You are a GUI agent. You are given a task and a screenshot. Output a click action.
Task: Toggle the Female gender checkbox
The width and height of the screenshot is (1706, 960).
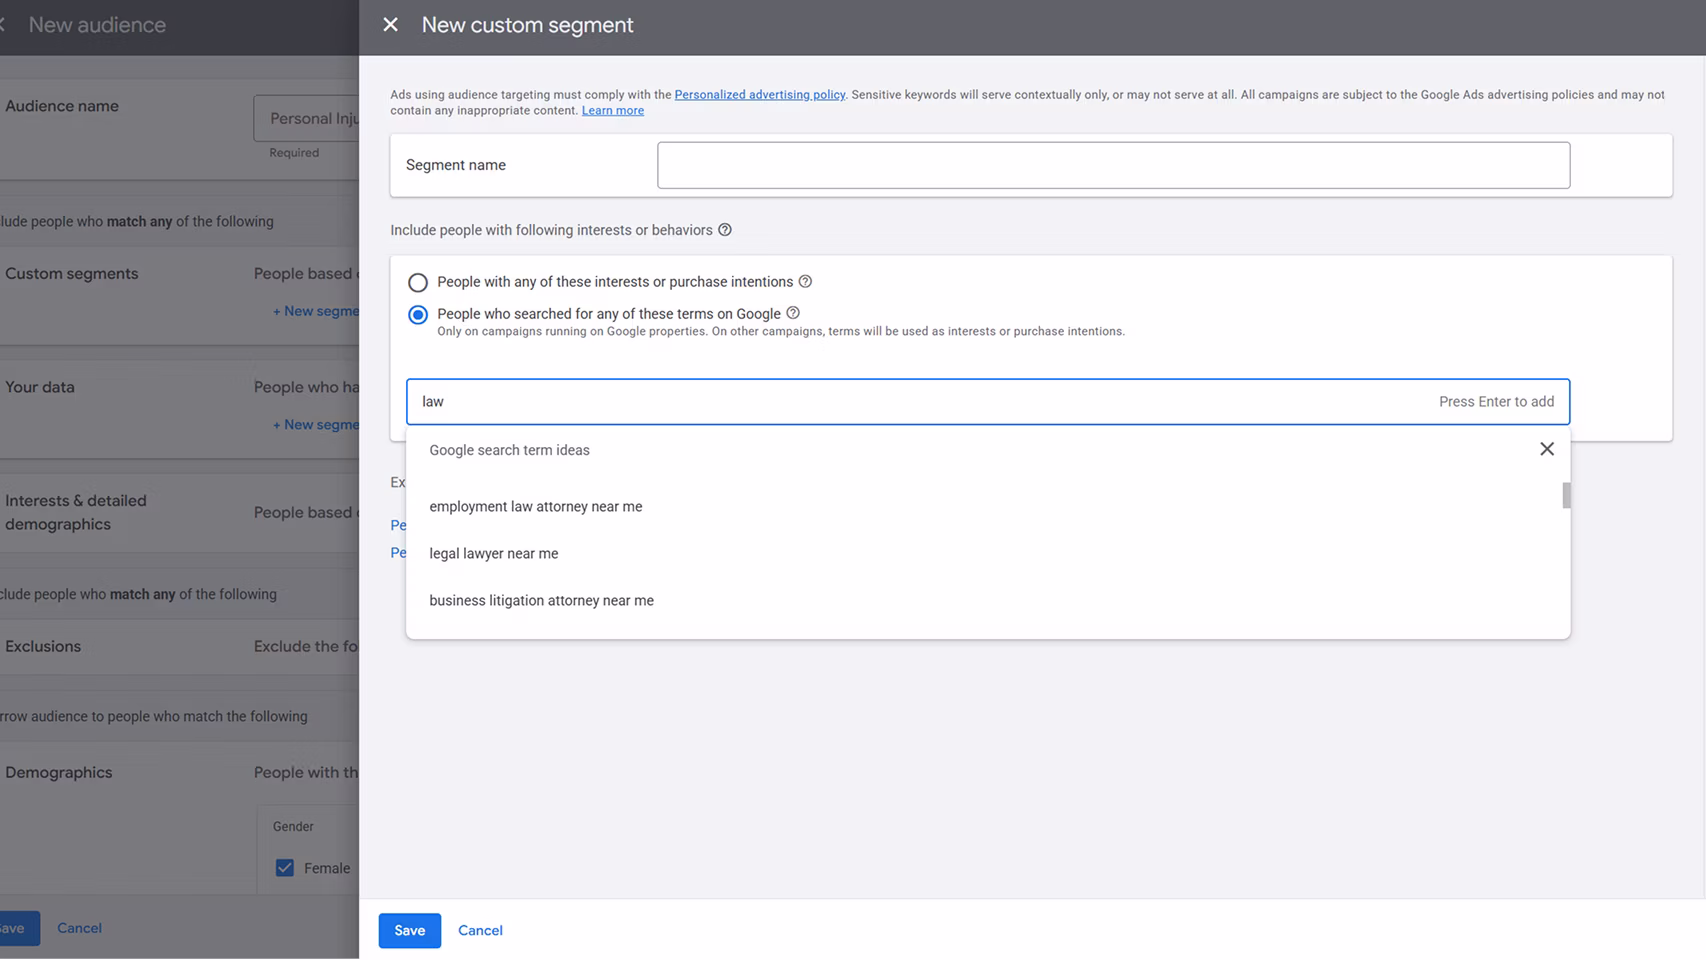[285, 868]
